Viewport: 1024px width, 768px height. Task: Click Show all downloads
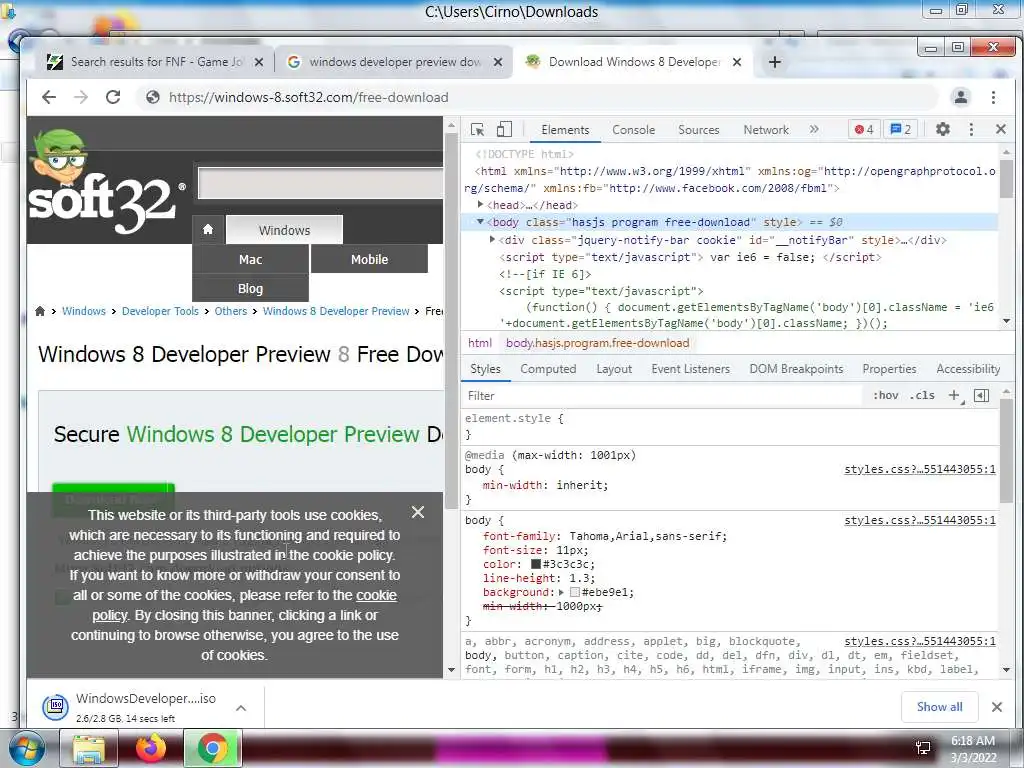[939, 707]
